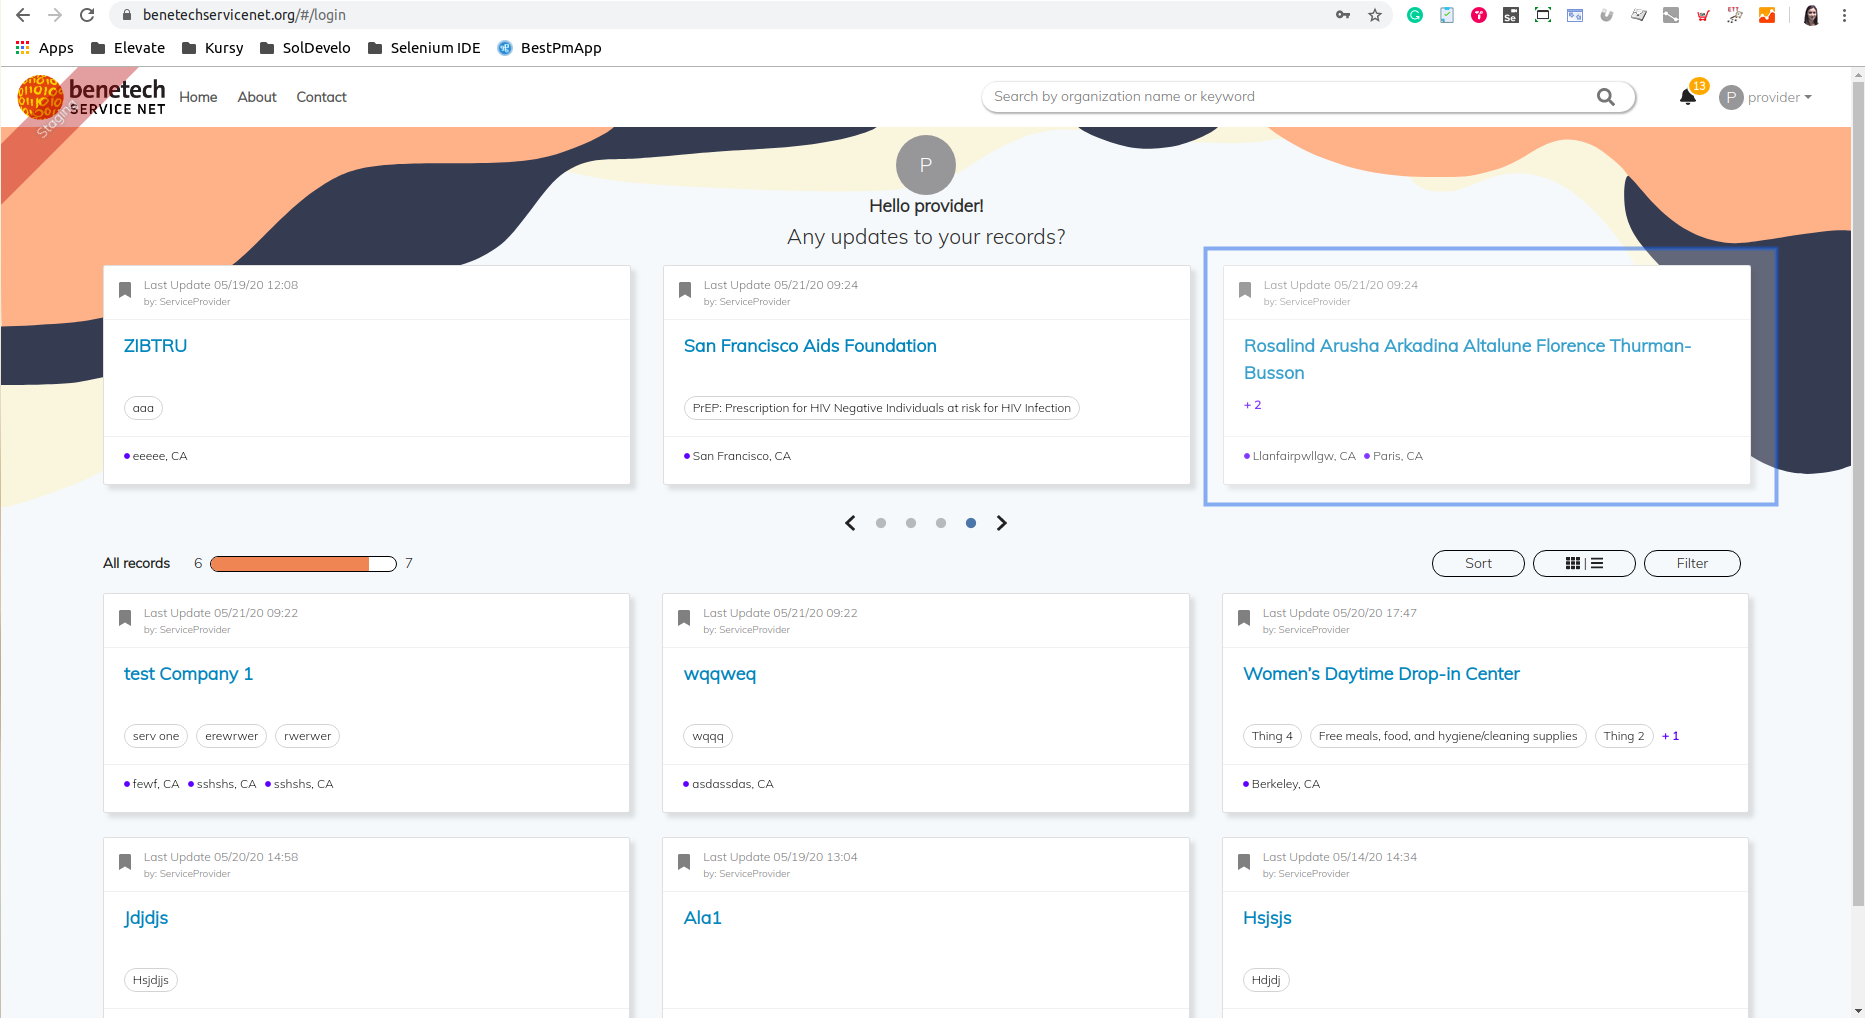The image size is (1865, 1018).
Task: Click the provider avatar icon
Action: [1730, 97]
